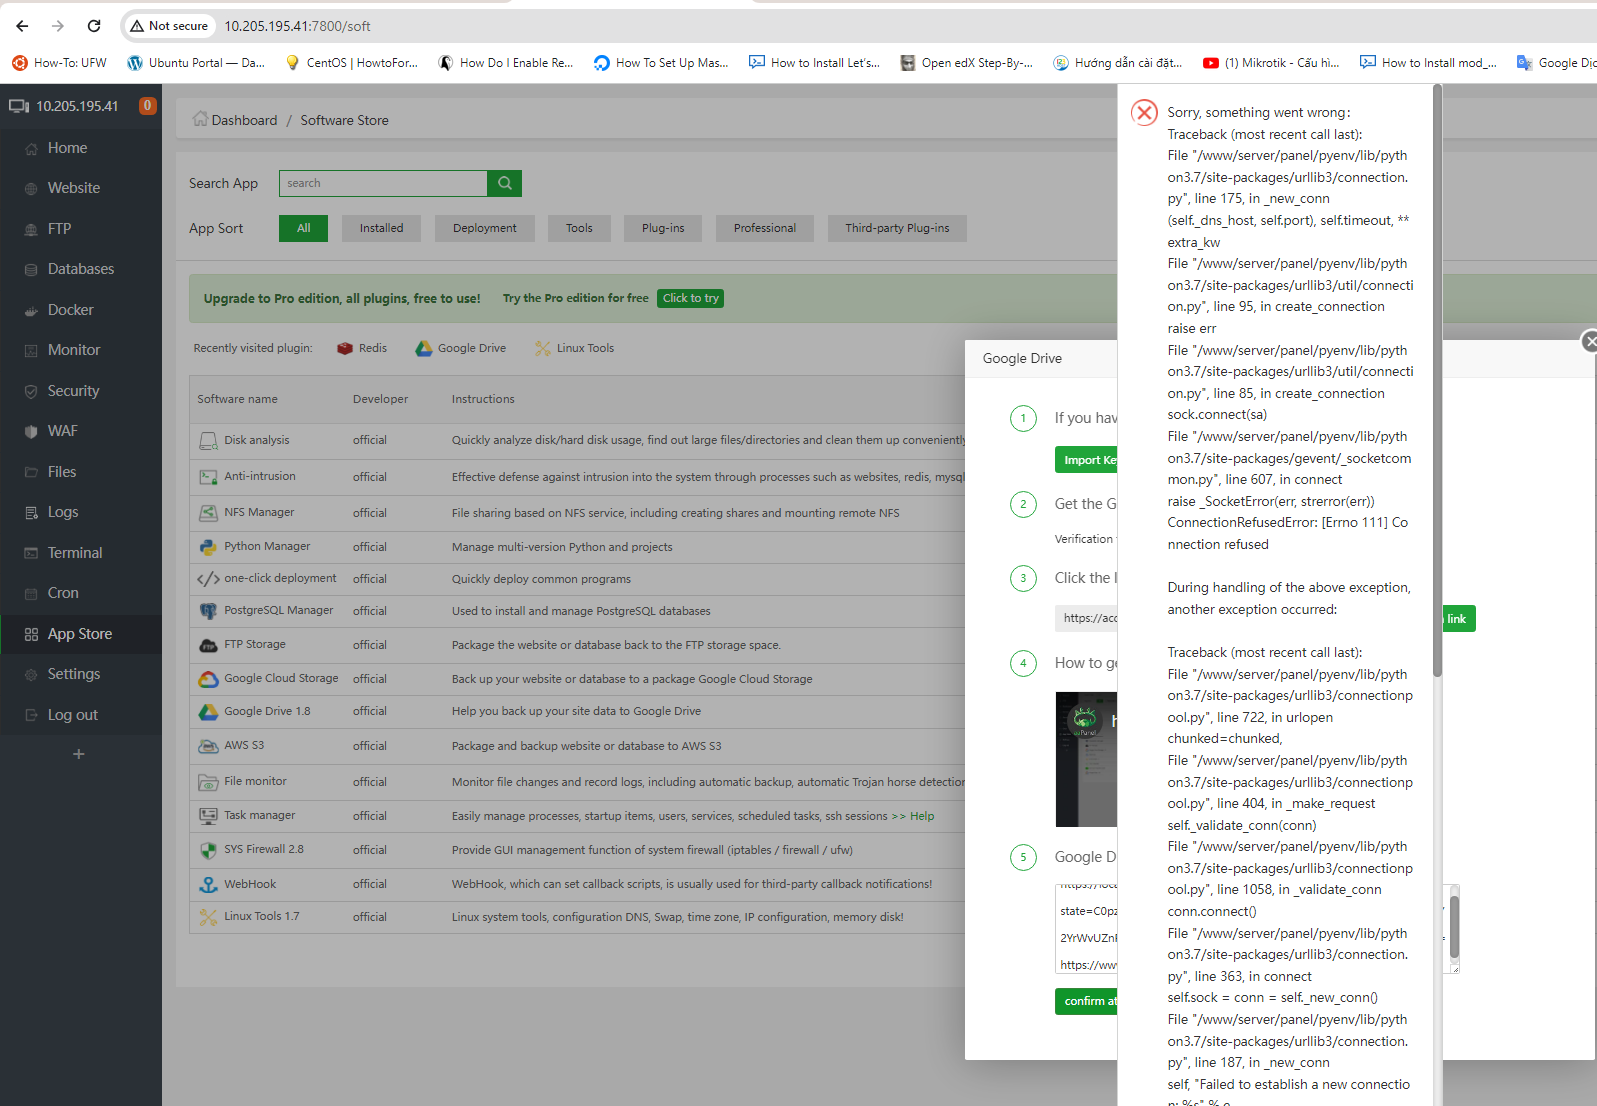Click the notification badge showing 0
1597x1106 pixels.
(148, 105)
